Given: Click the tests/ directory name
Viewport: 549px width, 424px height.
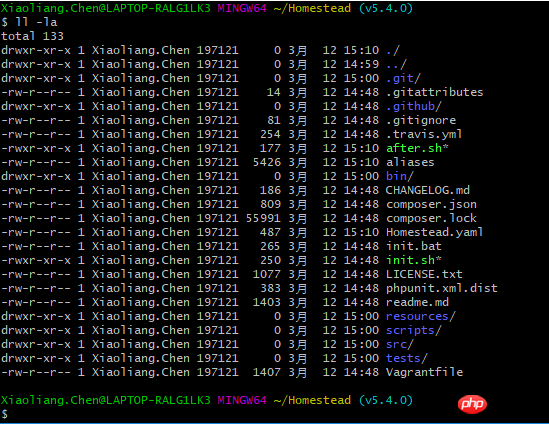Looking at the screenshot, I should click(x=406, y=358).
